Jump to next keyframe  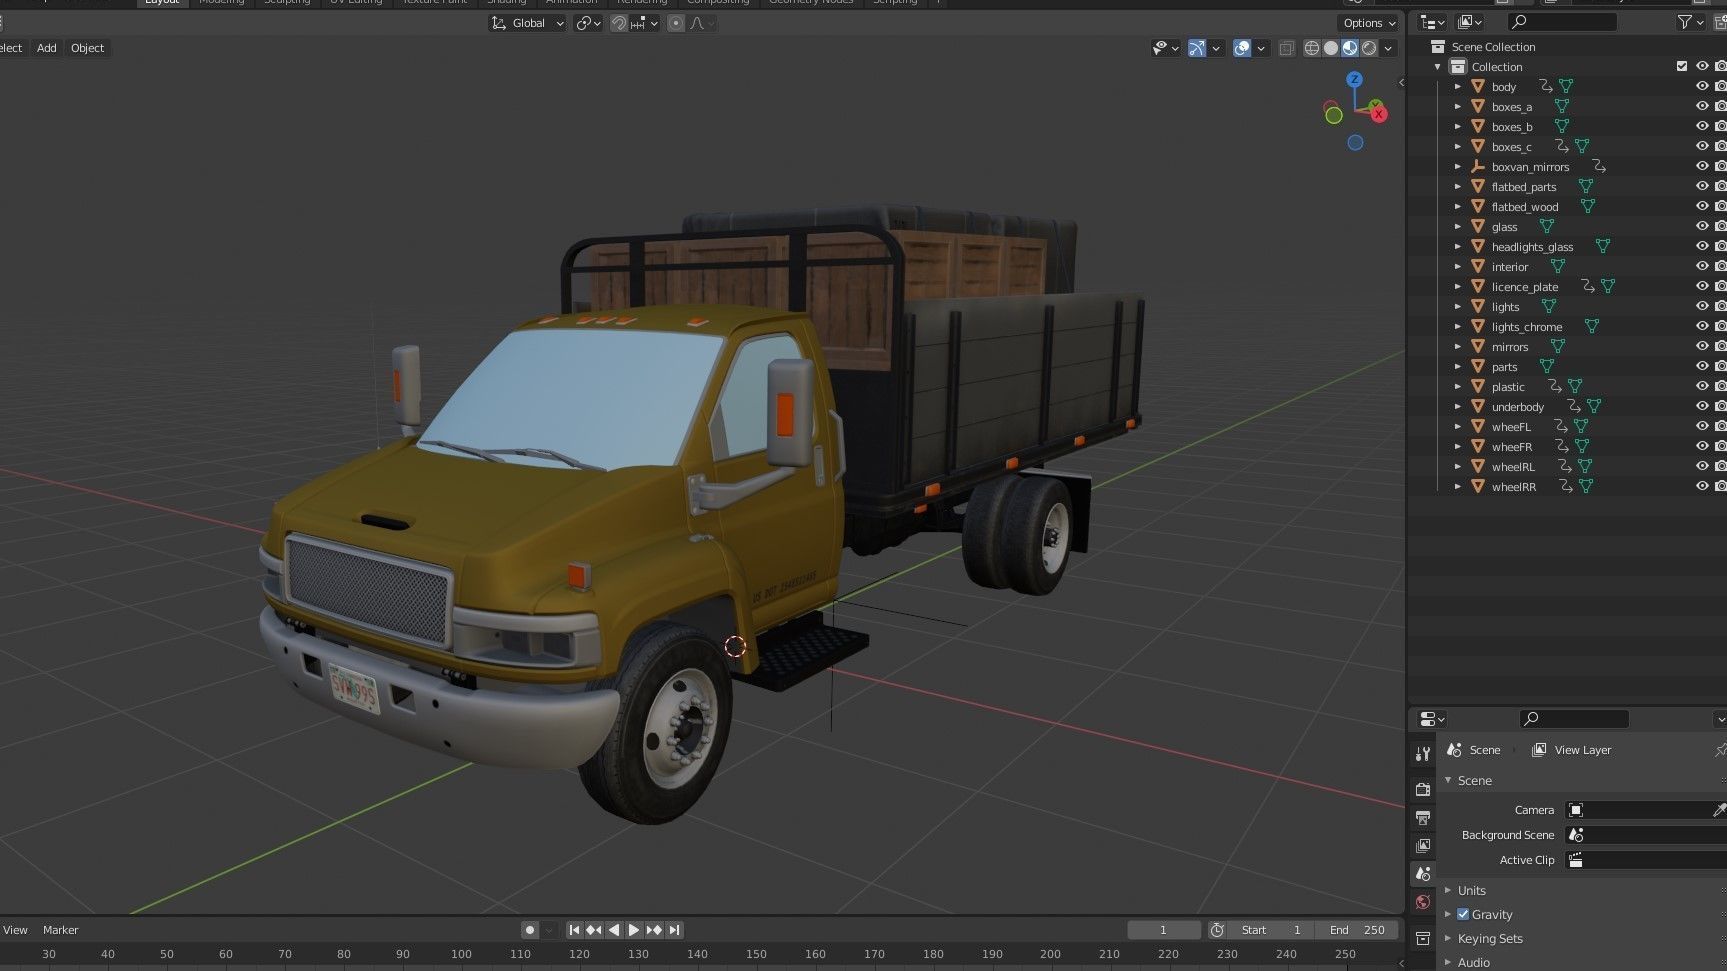coord(654,930)
